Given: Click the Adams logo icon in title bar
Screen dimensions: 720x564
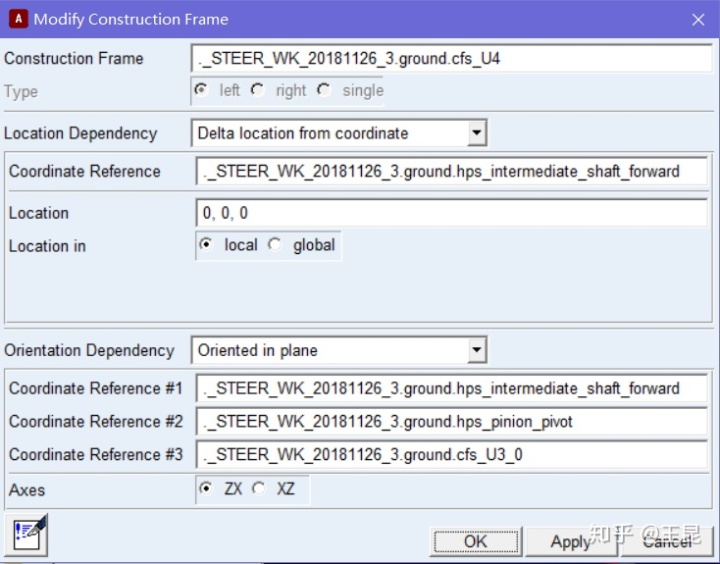Looking at the screenshot, I should click(18, 19).
